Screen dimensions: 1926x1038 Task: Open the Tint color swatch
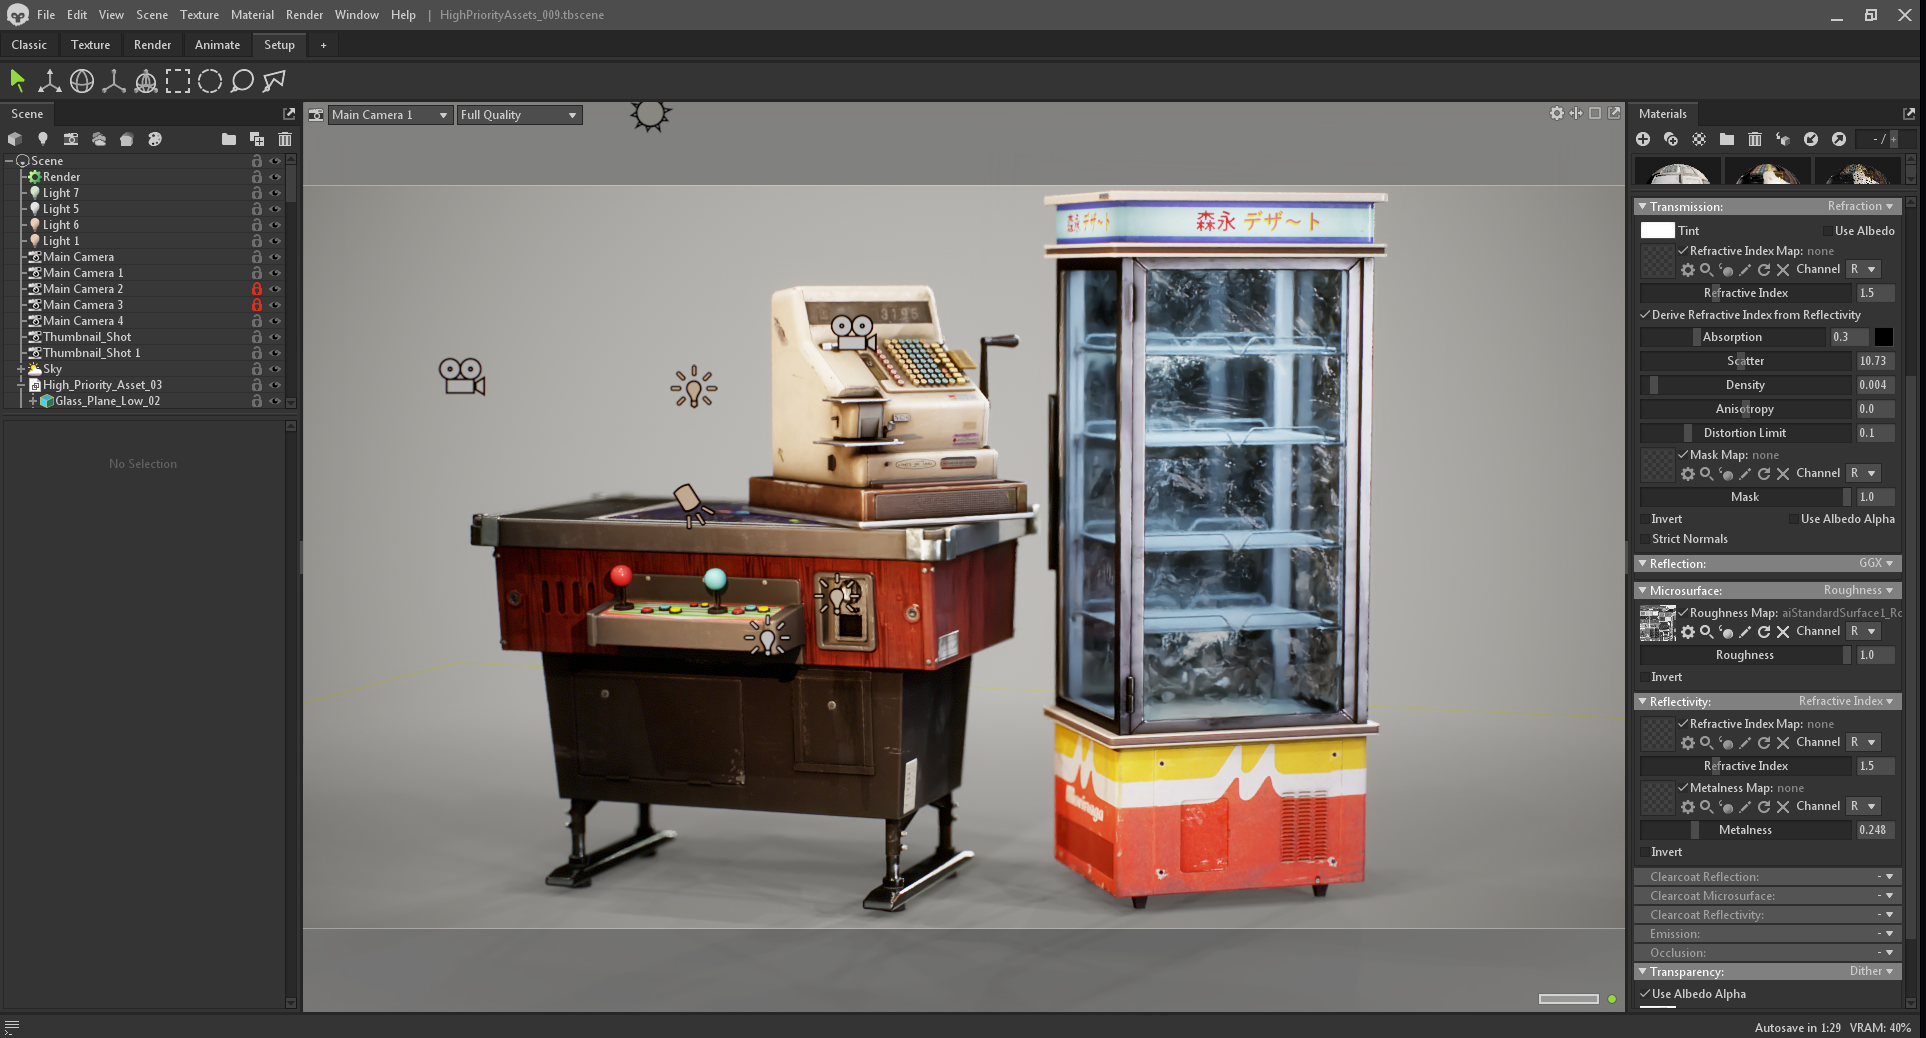pyautogui.click(x=1657, y=230)
